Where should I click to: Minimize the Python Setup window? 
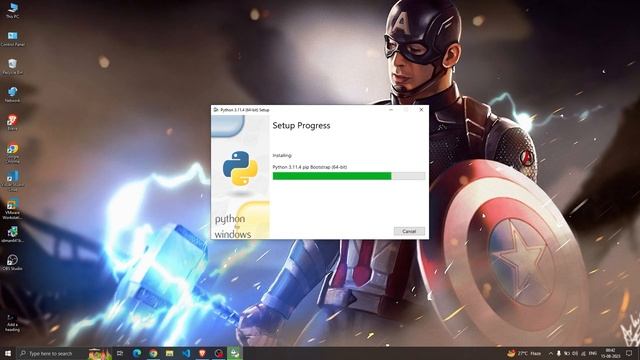point(391,109)
